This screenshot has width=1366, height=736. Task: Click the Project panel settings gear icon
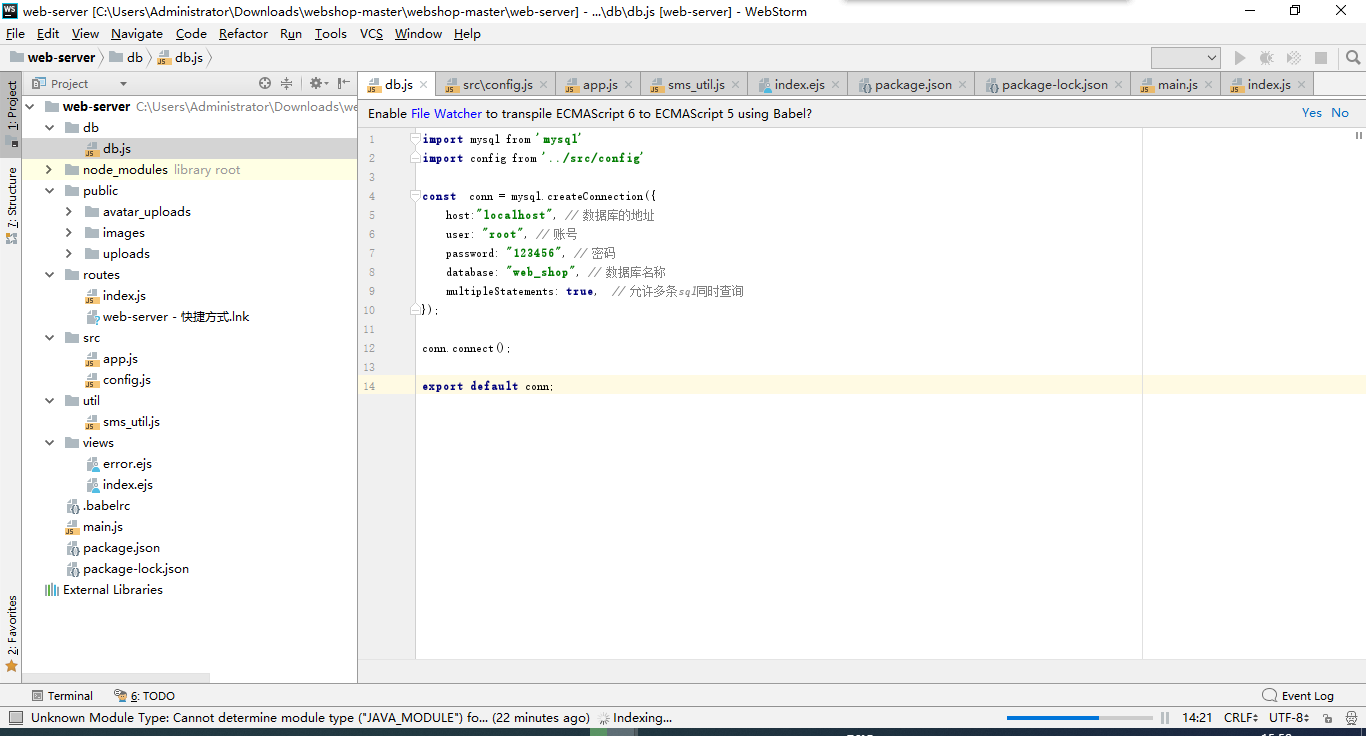pyautogui.click(x=315, y=84)
